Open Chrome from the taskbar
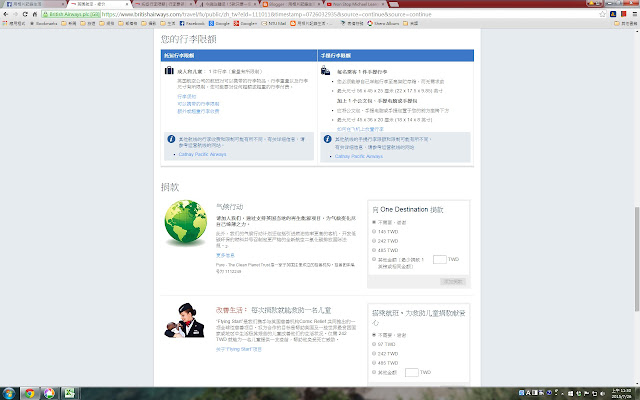640x400 pixels. 29,393
